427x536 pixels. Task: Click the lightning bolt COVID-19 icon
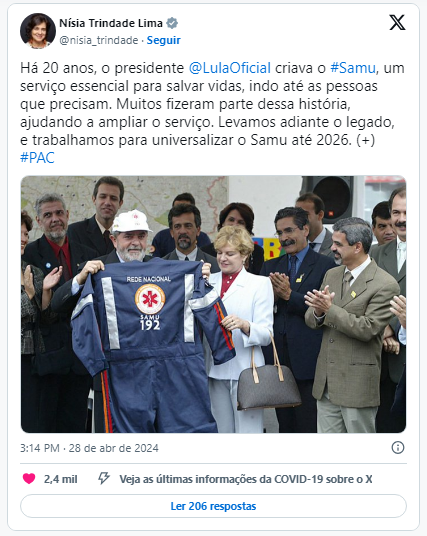click(x=104, y=478)
